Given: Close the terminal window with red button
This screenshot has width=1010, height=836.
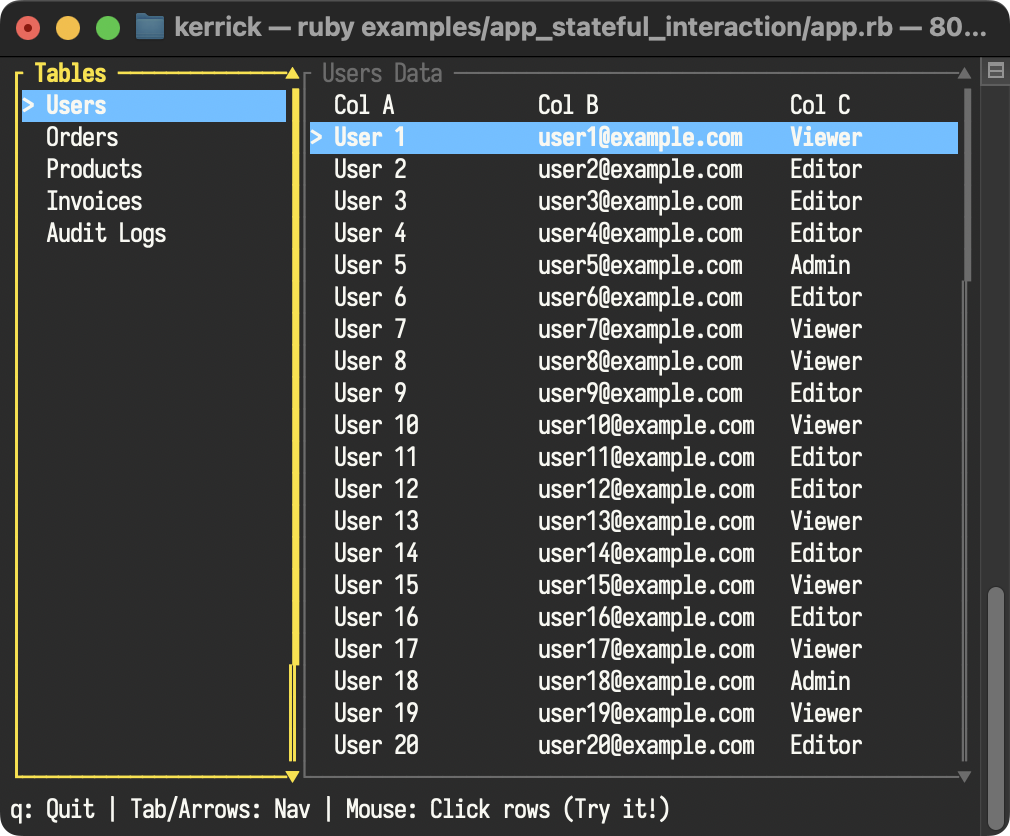Looking at the screenshot, I should (x=28, y=28).
